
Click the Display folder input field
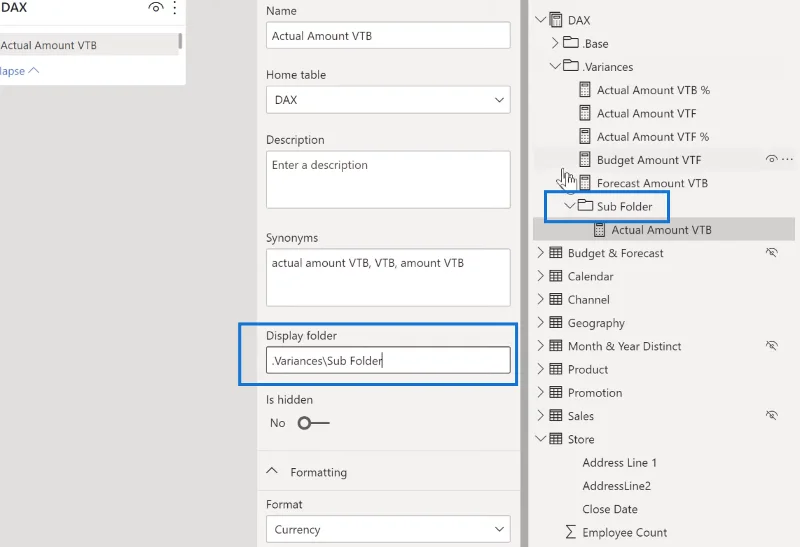pos(388,360)
